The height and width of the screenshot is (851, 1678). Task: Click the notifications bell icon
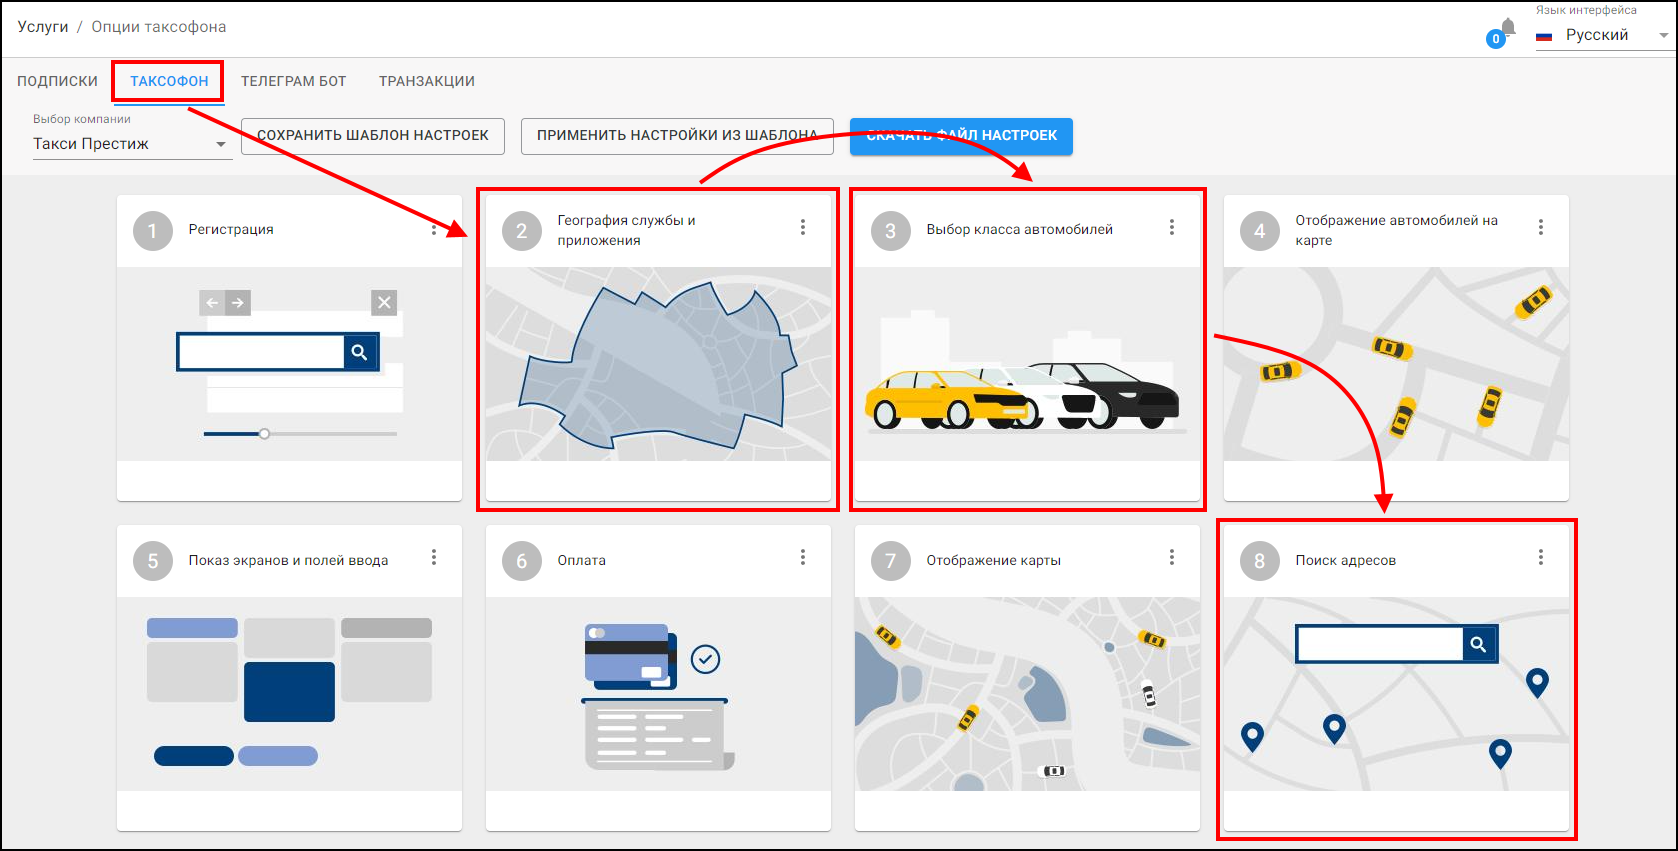pos(1507,28)
